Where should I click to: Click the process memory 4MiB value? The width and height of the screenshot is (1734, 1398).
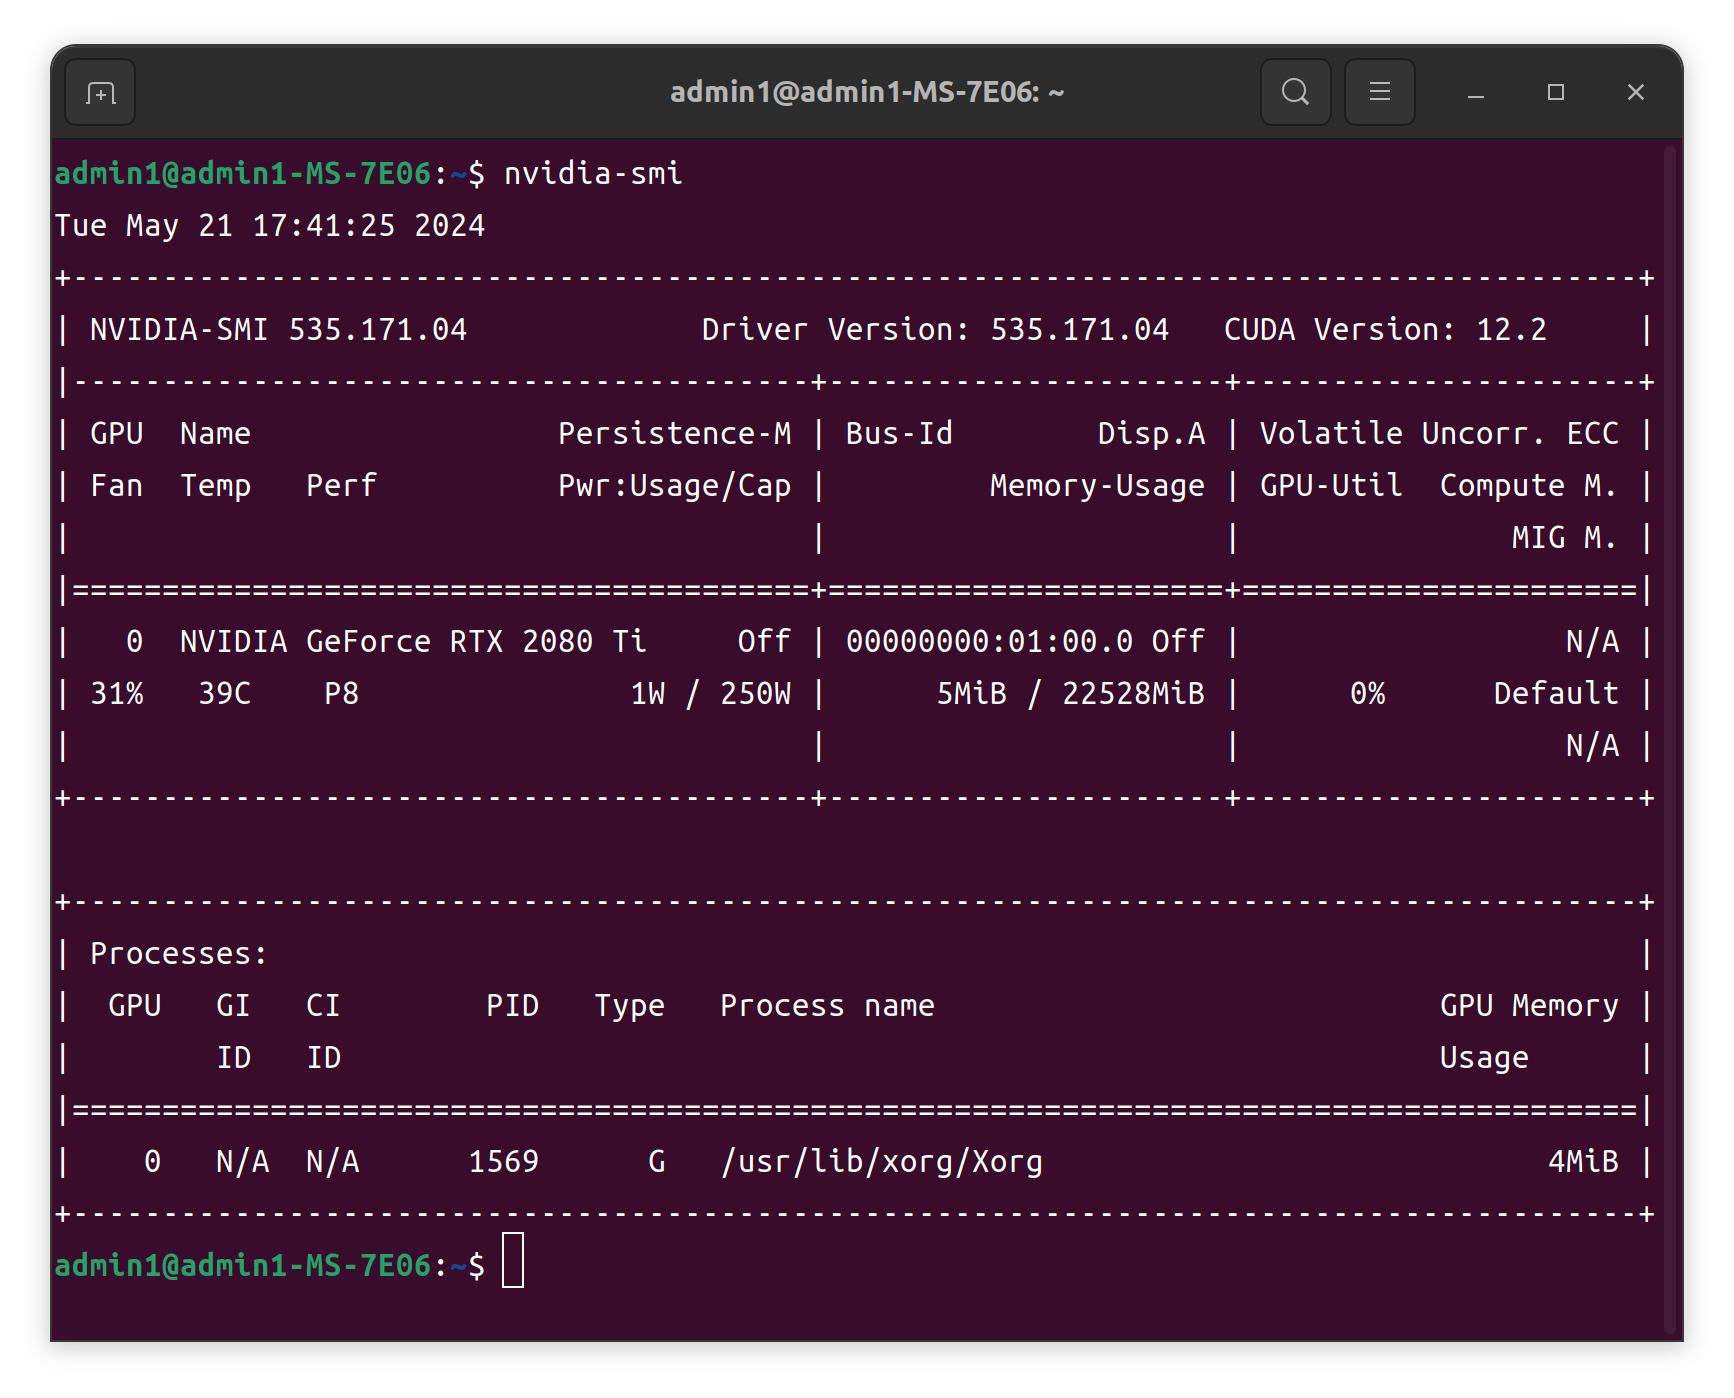pos(1583,1162)
